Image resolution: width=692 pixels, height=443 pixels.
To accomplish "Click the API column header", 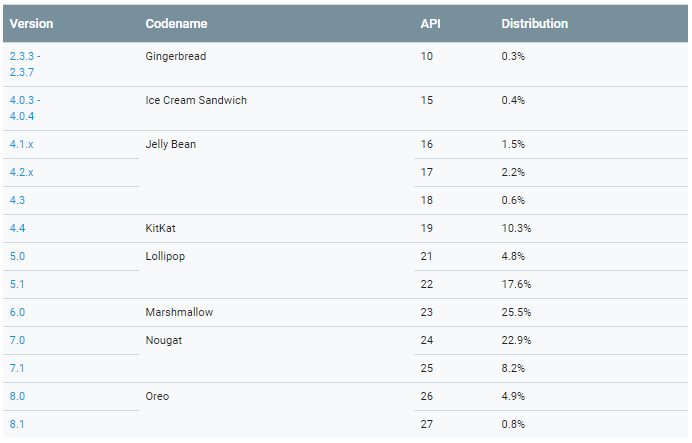I will click(x=431, y=24).
